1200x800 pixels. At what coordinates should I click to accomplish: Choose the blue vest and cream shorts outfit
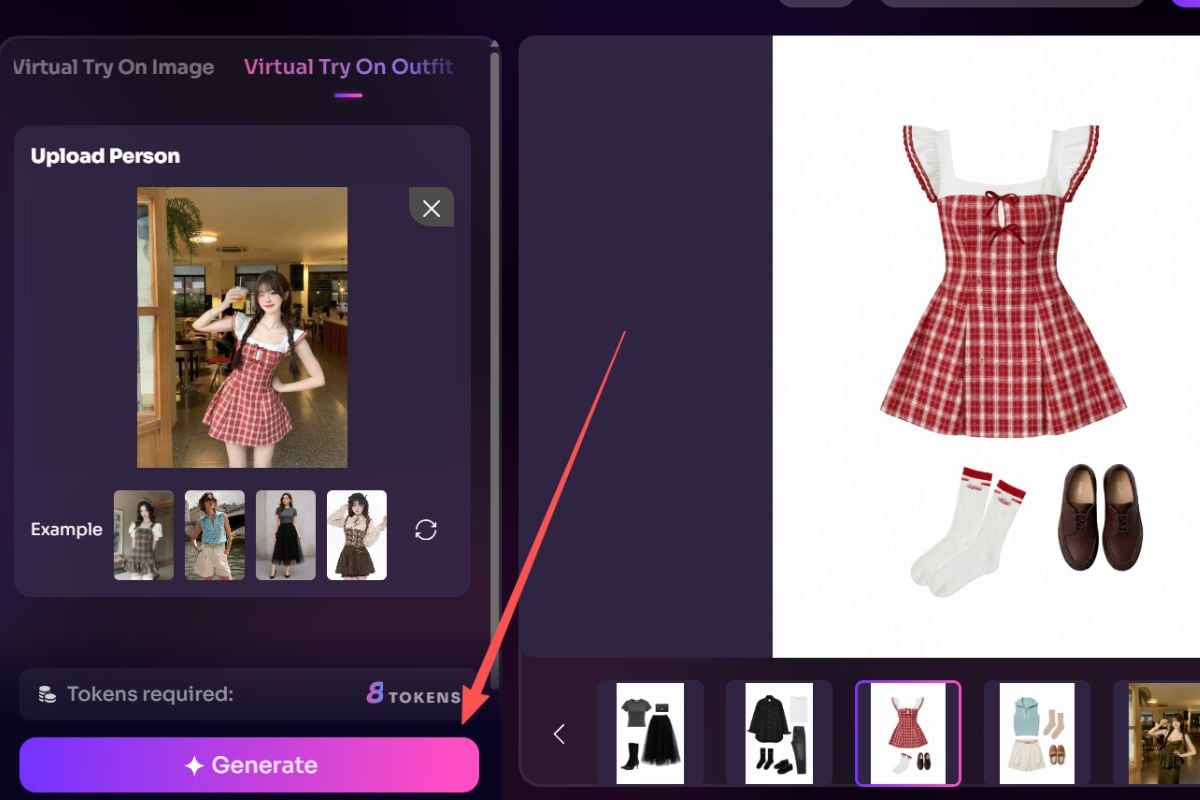(1037, 733)
